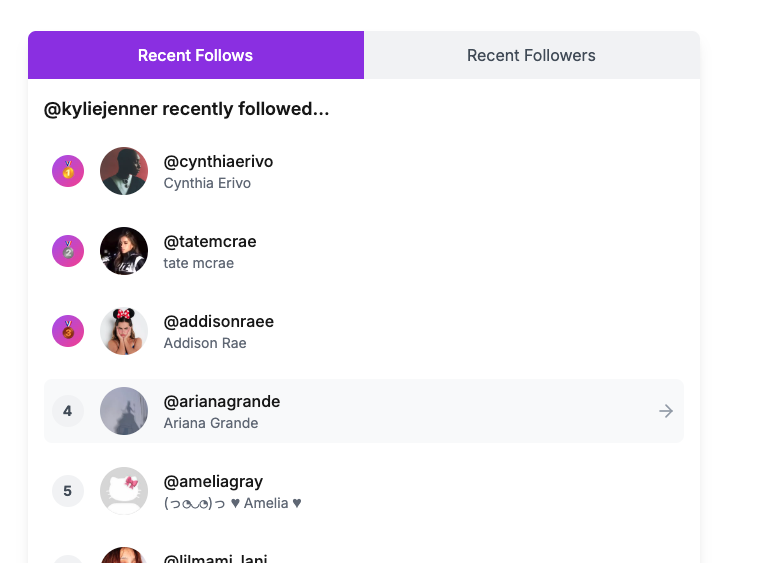This screenshot has width=763, height=563.
Task: Select the Recent Follows tab
Action: 195,55
